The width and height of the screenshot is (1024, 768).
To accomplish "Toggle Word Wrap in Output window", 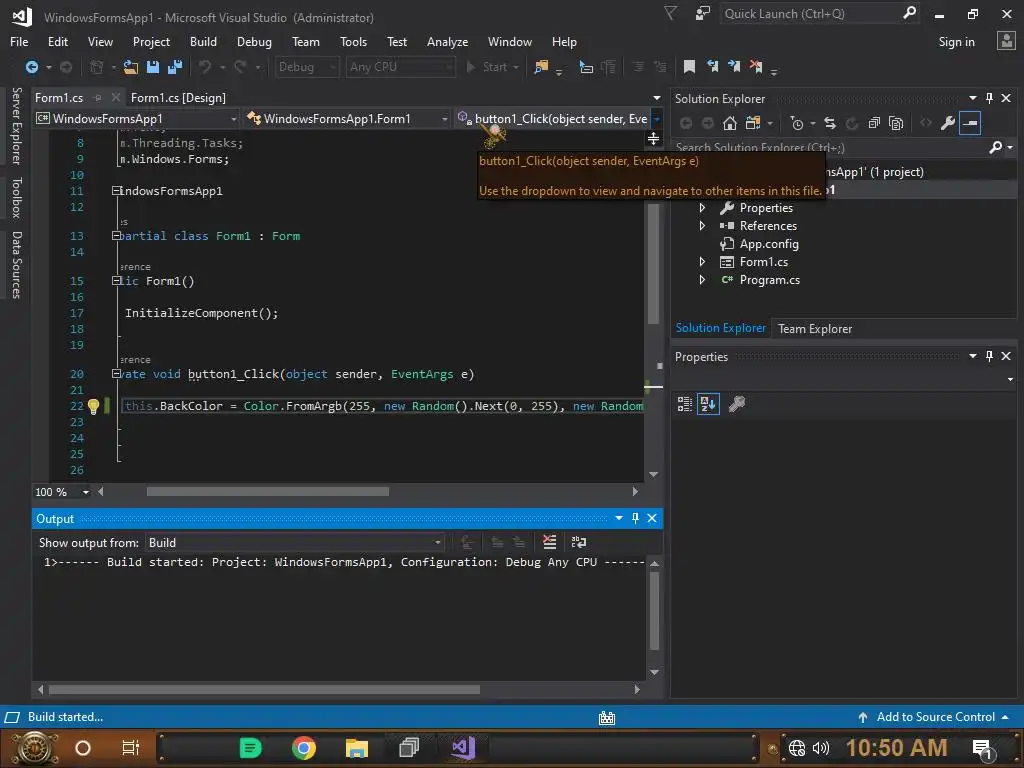I will pyautogui.click(x=579, y=542).
